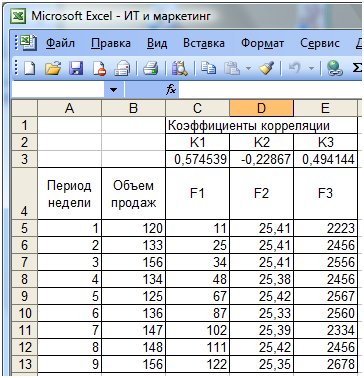The image size is (364, 378).
Task: Click cell labeled K2
Action: pyautogui.click(x=261, y=142)
